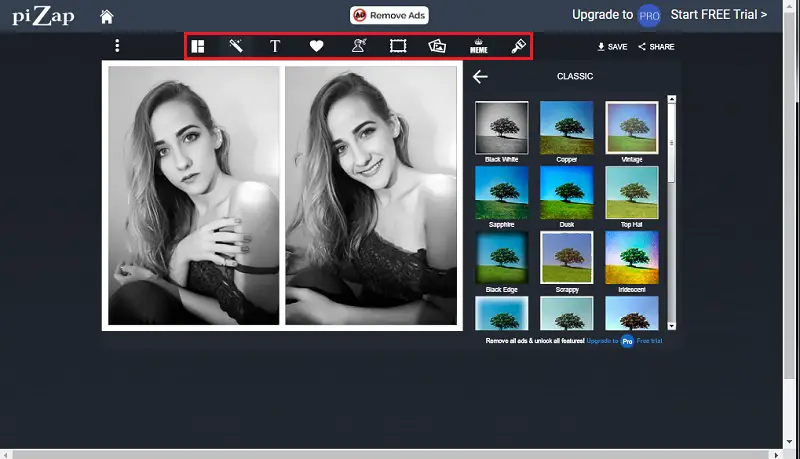The width and height of the screenshot is (800, 459).
Task: Go to piZap home page
Action: pos(107,17)
